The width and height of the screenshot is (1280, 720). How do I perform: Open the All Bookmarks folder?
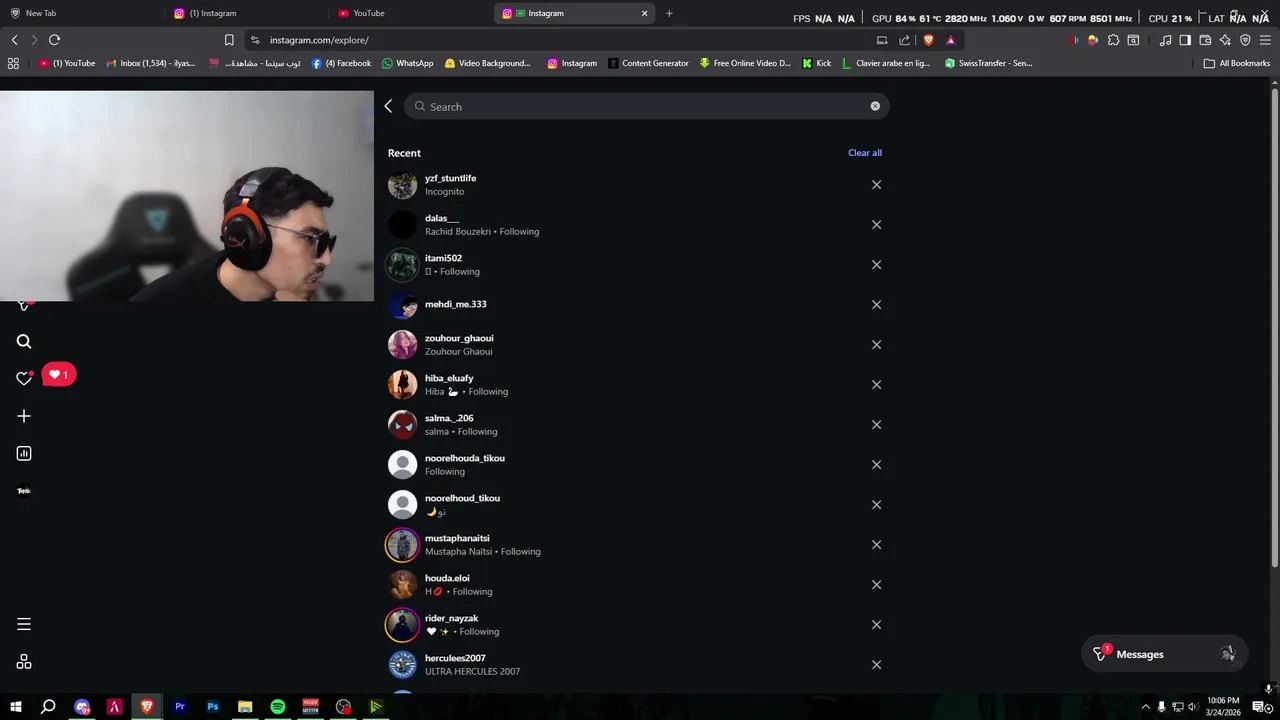[1237, 63]
